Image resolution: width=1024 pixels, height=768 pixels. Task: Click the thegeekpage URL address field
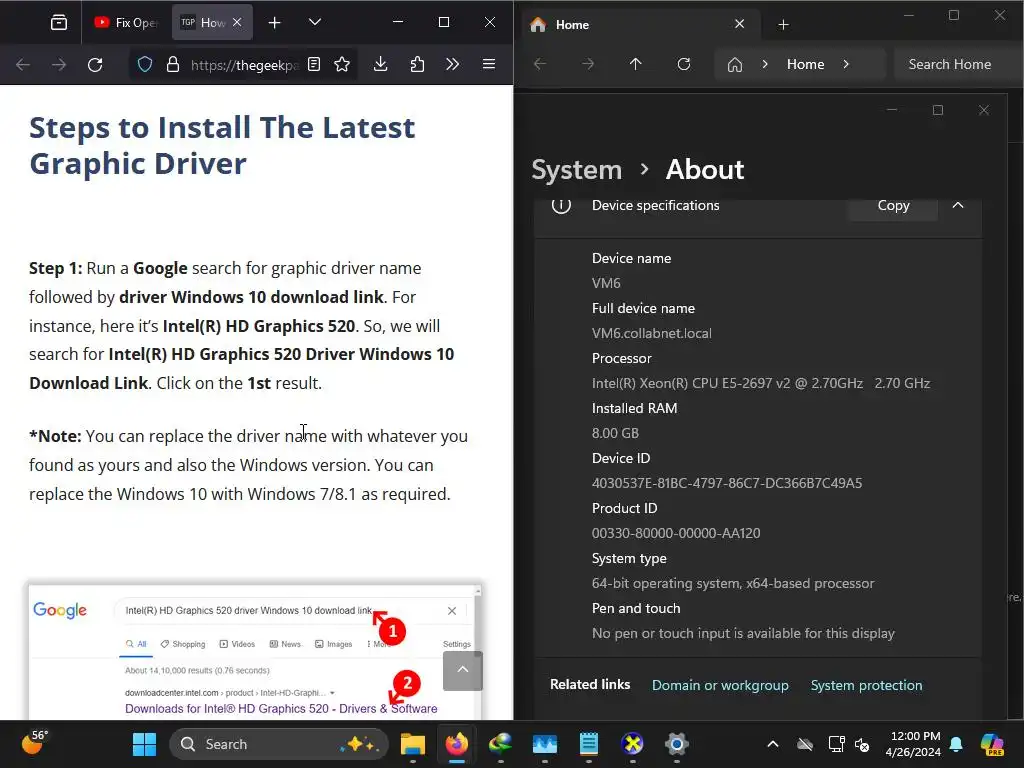pos(244,65)
